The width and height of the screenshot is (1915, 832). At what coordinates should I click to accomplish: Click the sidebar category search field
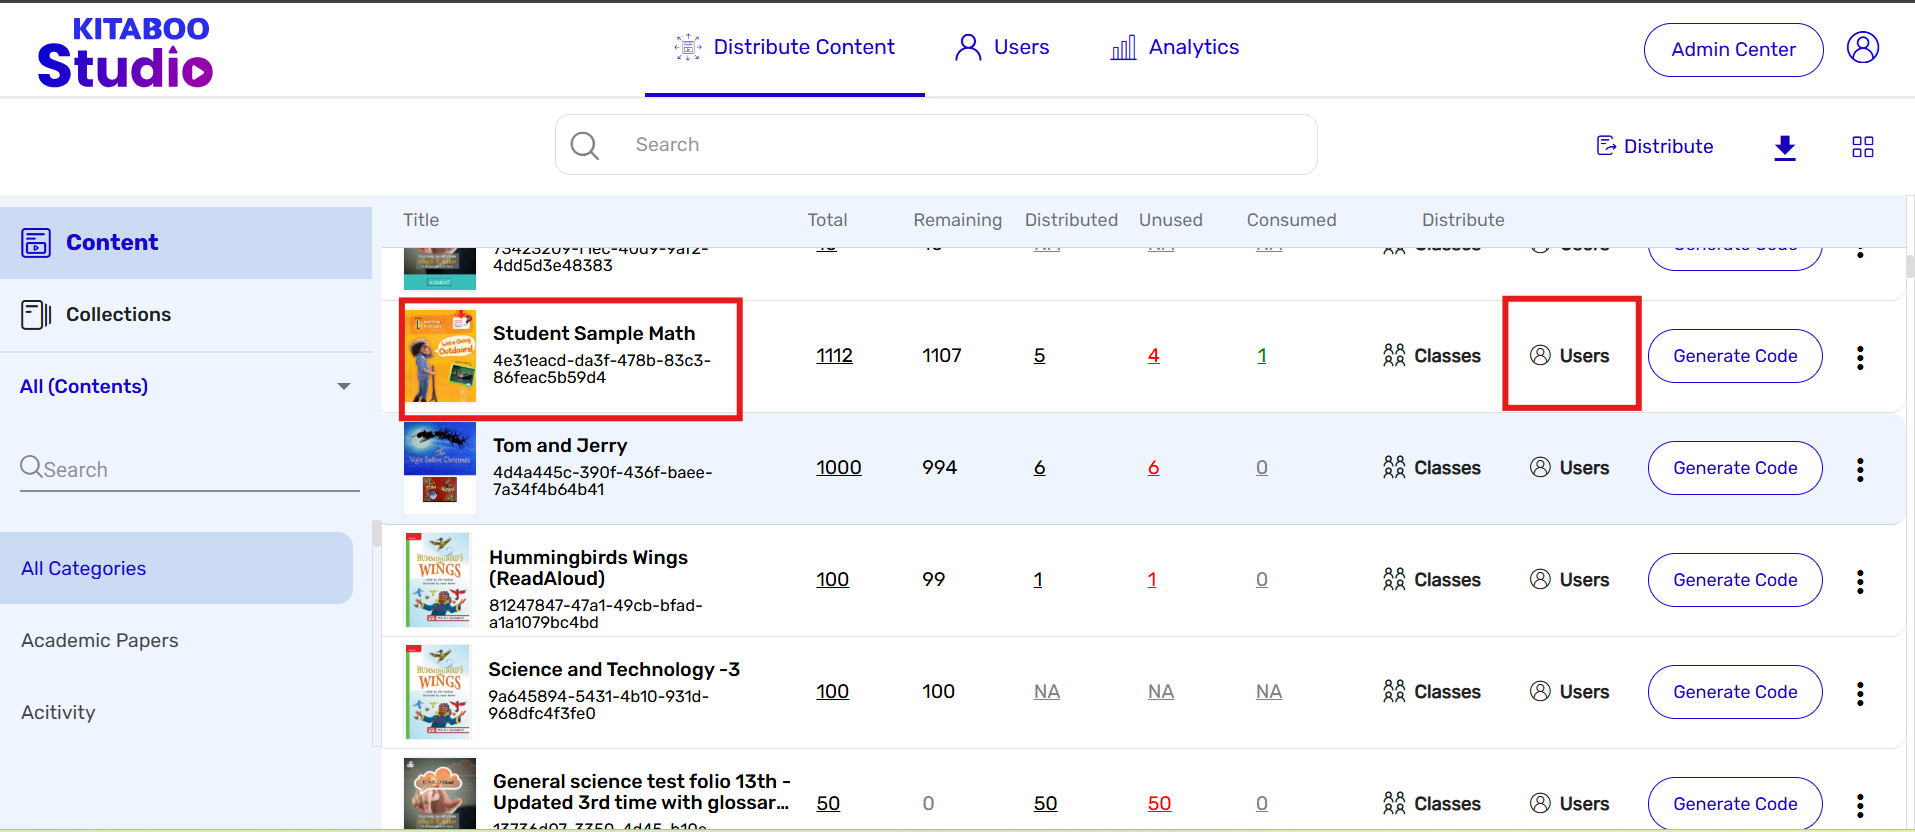pyautogui.click(x=190, y=469)
